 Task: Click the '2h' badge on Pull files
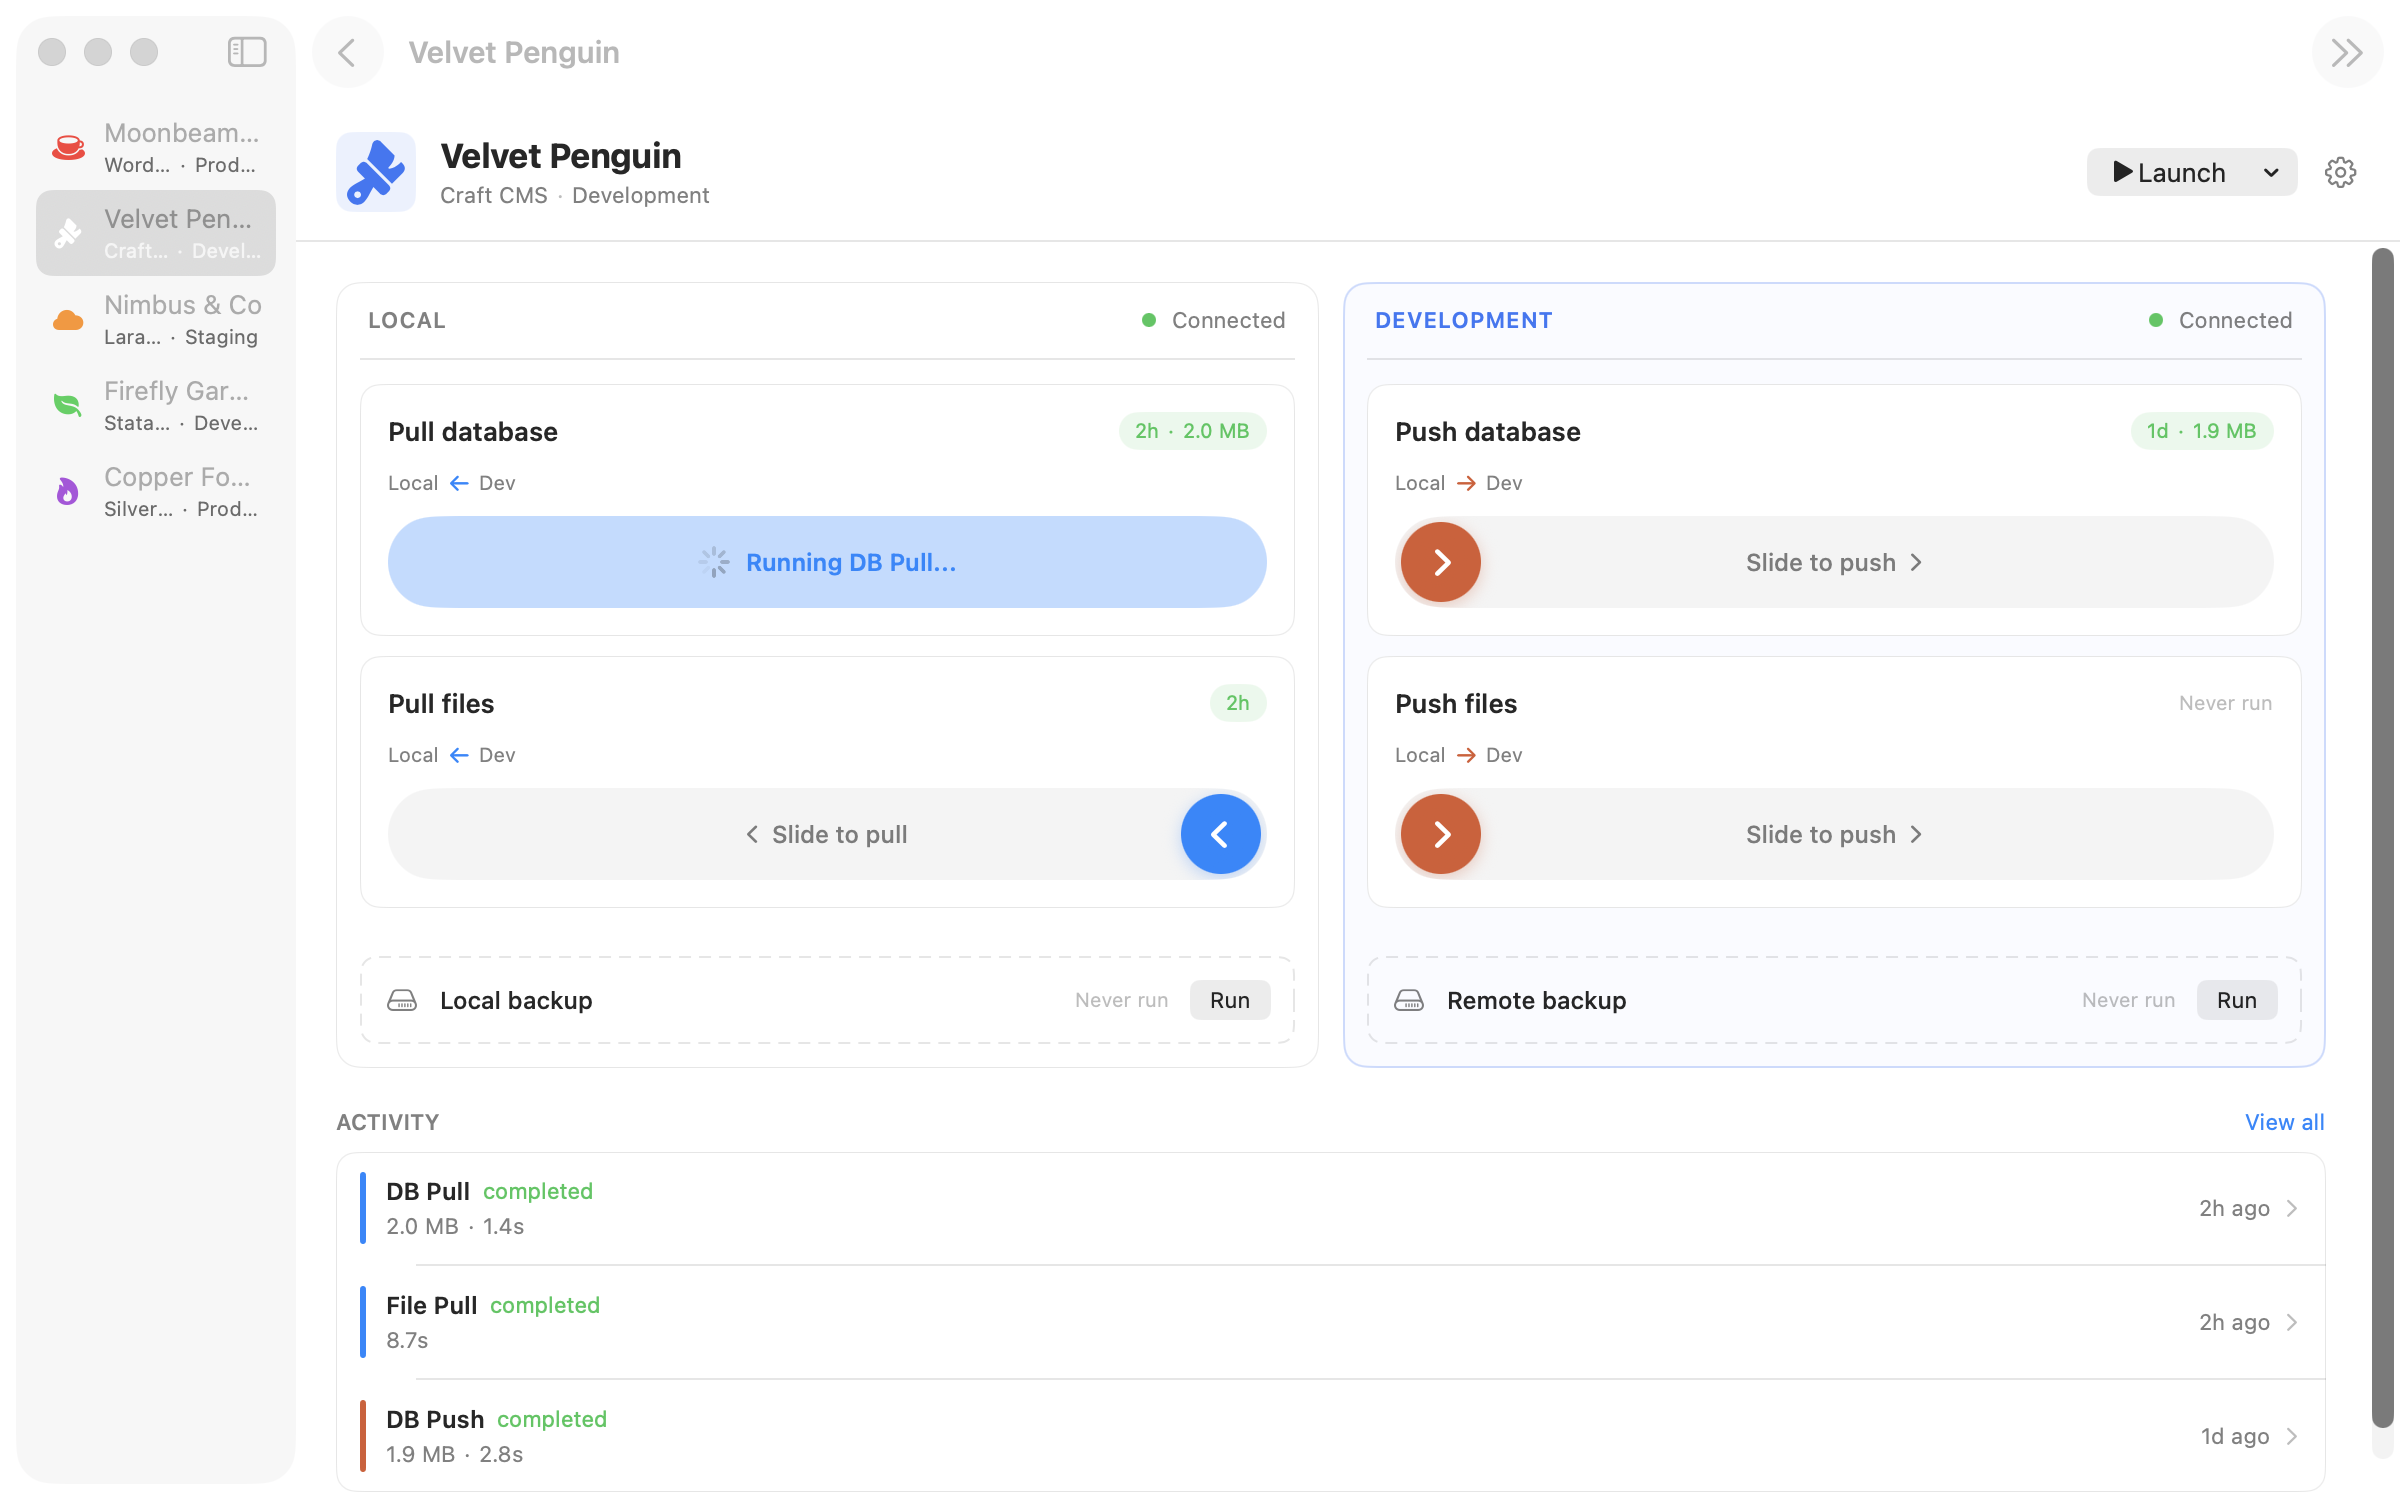(x=1238, y=703)
